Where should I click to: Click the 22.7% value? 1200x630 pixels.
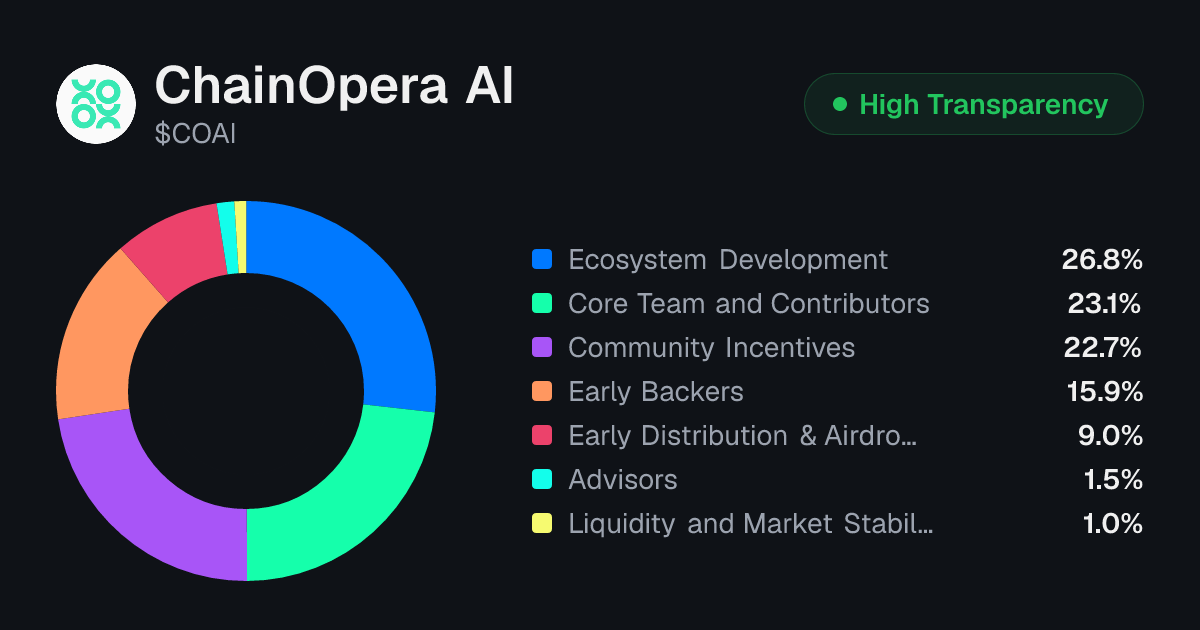[1102, 348]
